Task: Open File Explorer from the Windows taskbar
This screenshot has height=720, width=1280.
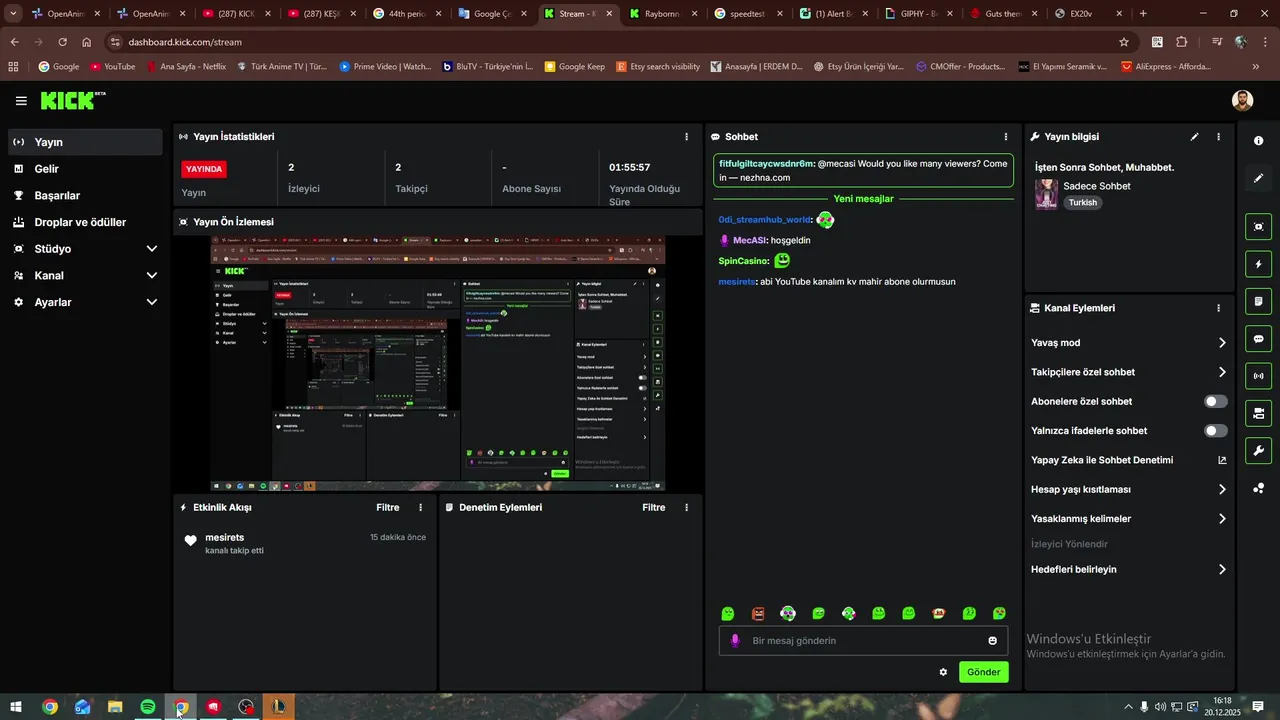Action: click(x=115, y=707)
